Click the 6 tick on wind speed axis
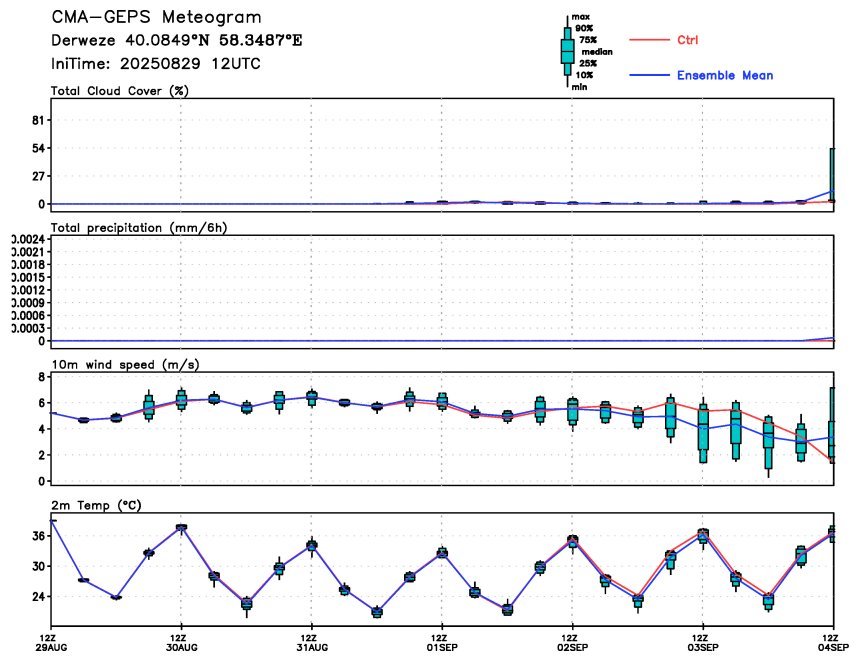Image resolution: width=860 pixels, height=663 pixels. 42,403
